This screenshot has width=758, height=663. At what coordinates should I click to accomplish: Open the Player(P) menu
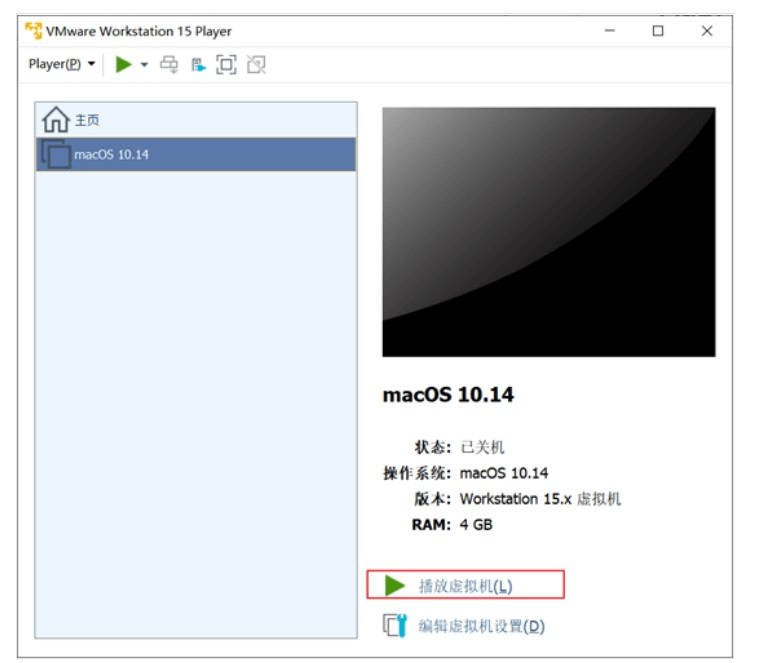tap(60, 64)
